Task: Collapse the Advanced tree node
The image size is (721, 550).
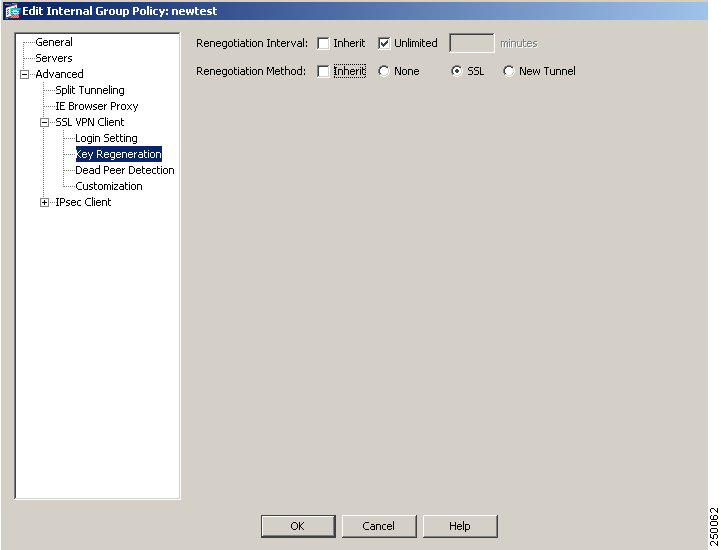Action: click(24, 74)
